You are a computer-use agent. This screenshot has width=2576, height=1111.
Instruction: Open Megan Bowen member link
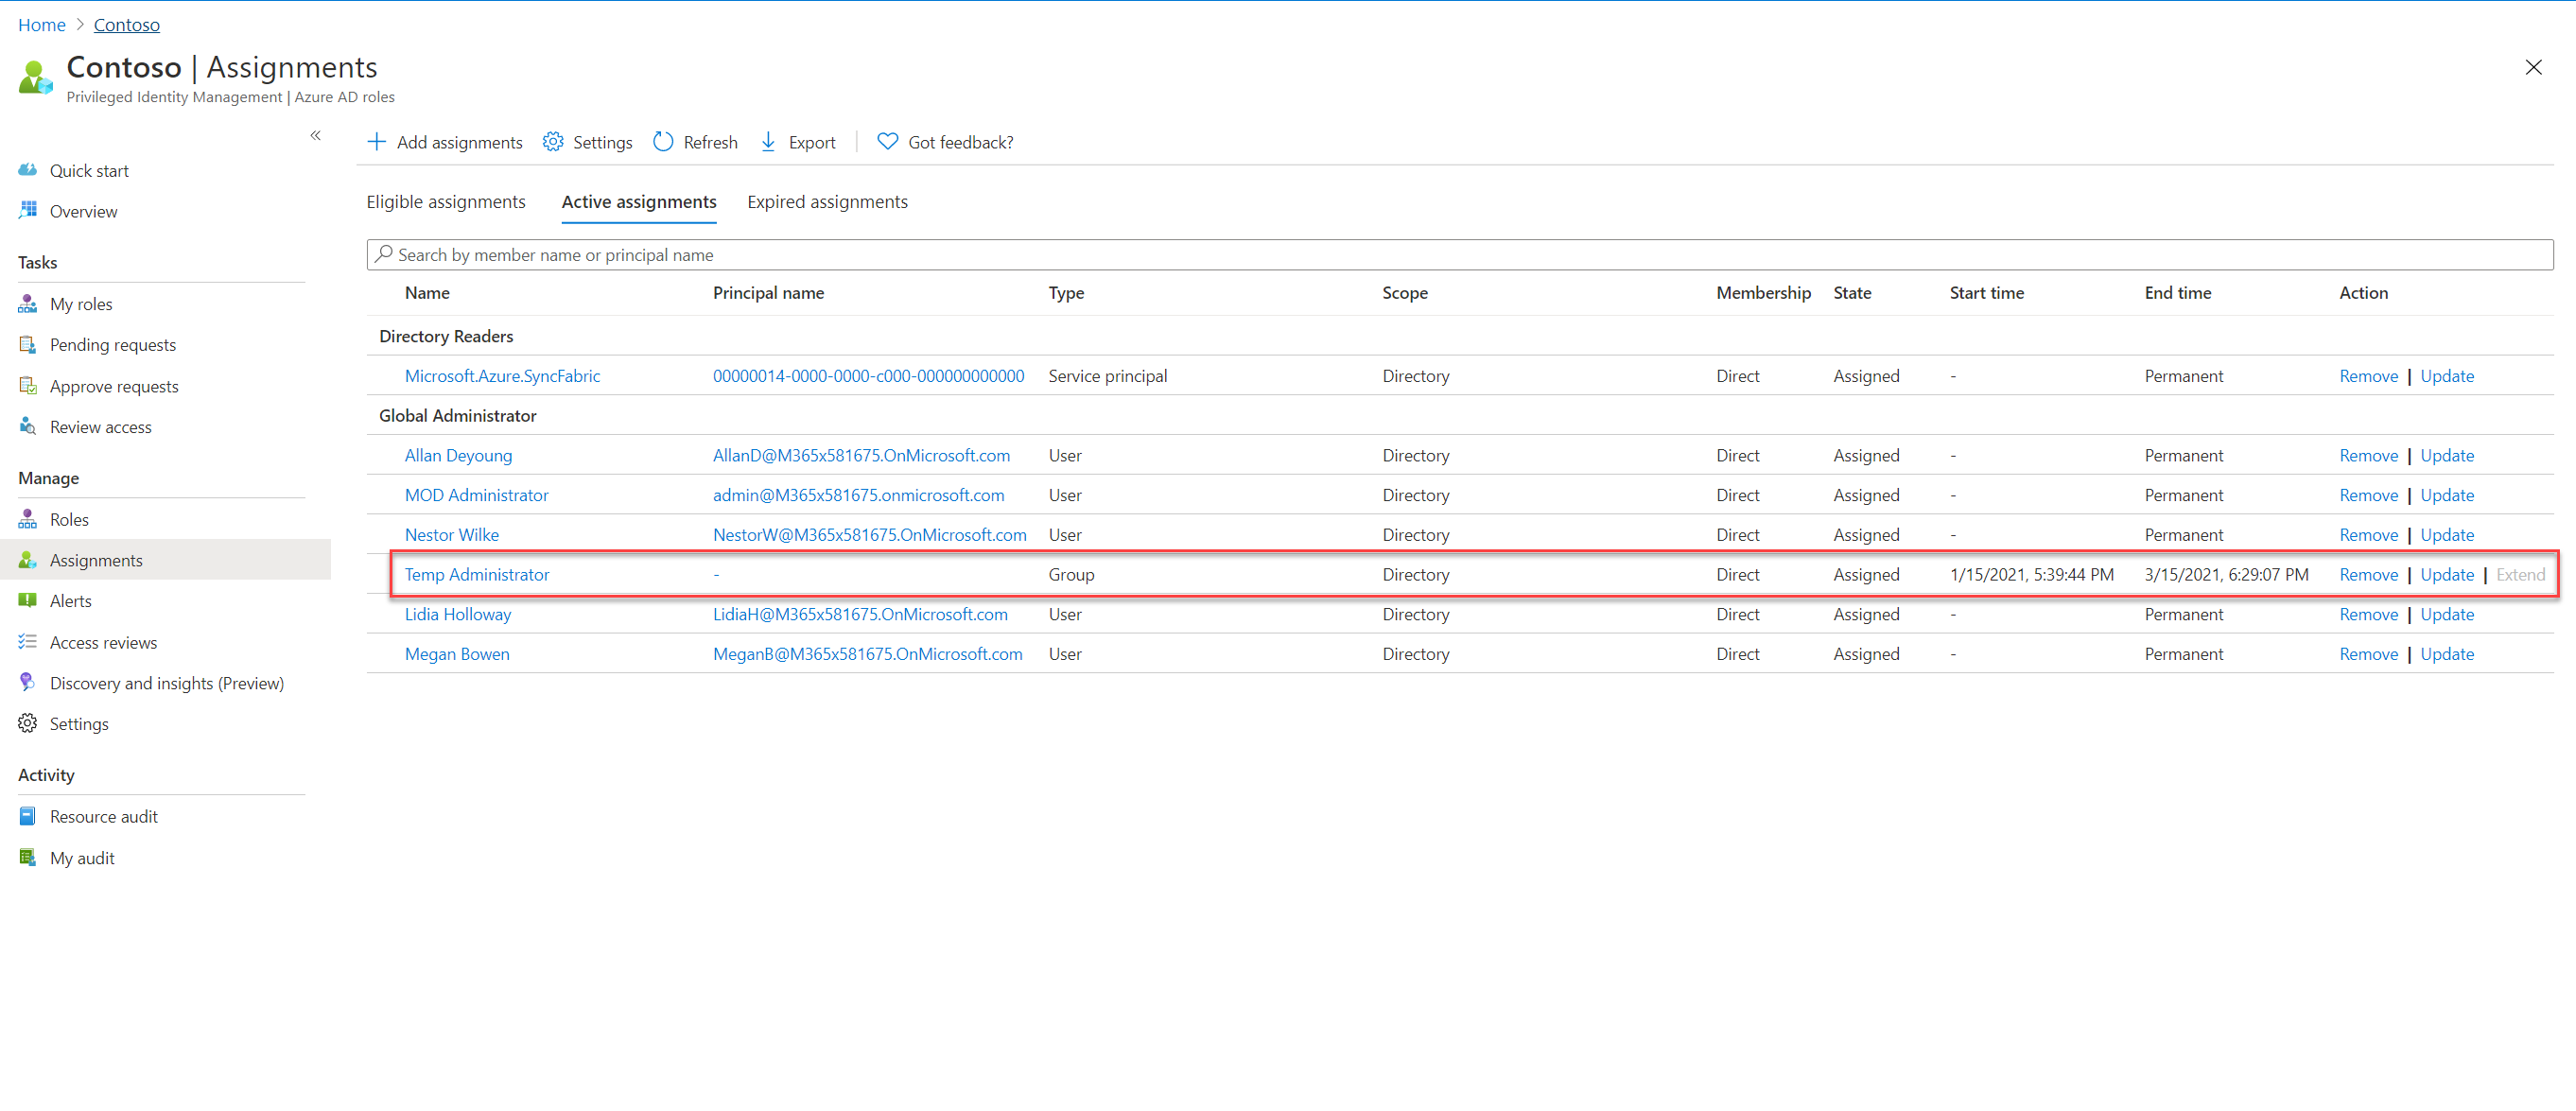pos(457,653)
